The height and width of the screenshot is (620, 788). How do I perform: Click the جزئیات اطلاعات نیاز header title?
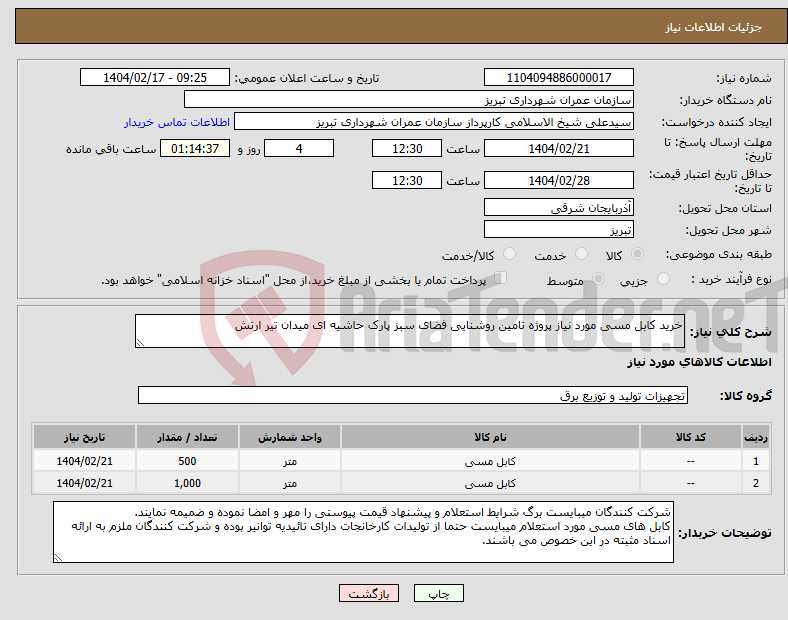714,27
